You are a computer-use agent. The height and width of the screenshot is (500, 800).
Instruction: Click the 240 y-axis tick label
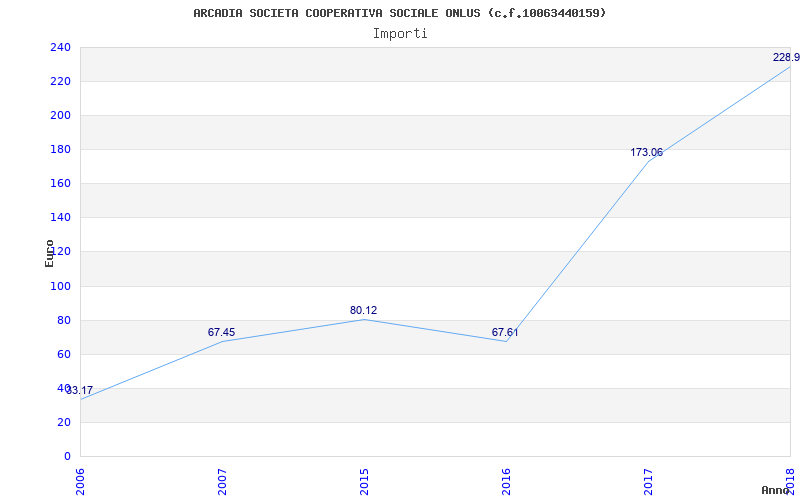coord(60,47)
